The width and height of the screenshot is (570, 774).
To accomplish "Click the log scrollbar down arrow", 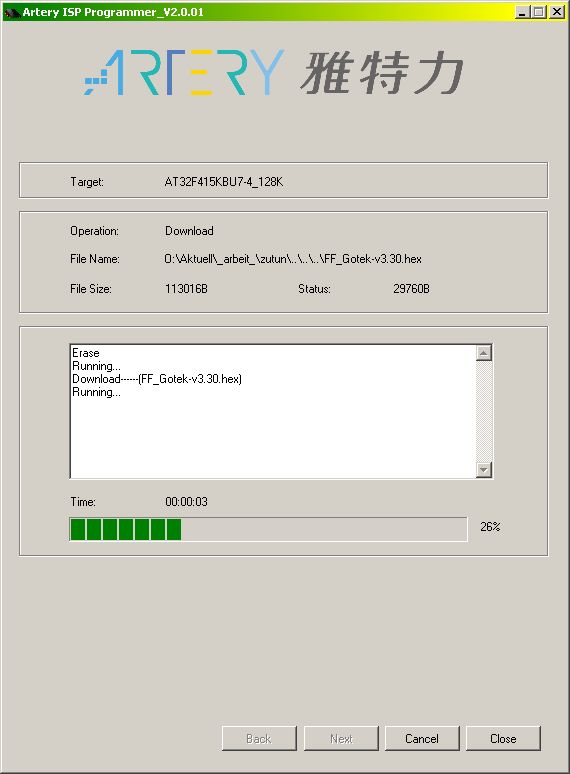I will tap(484, 469).
